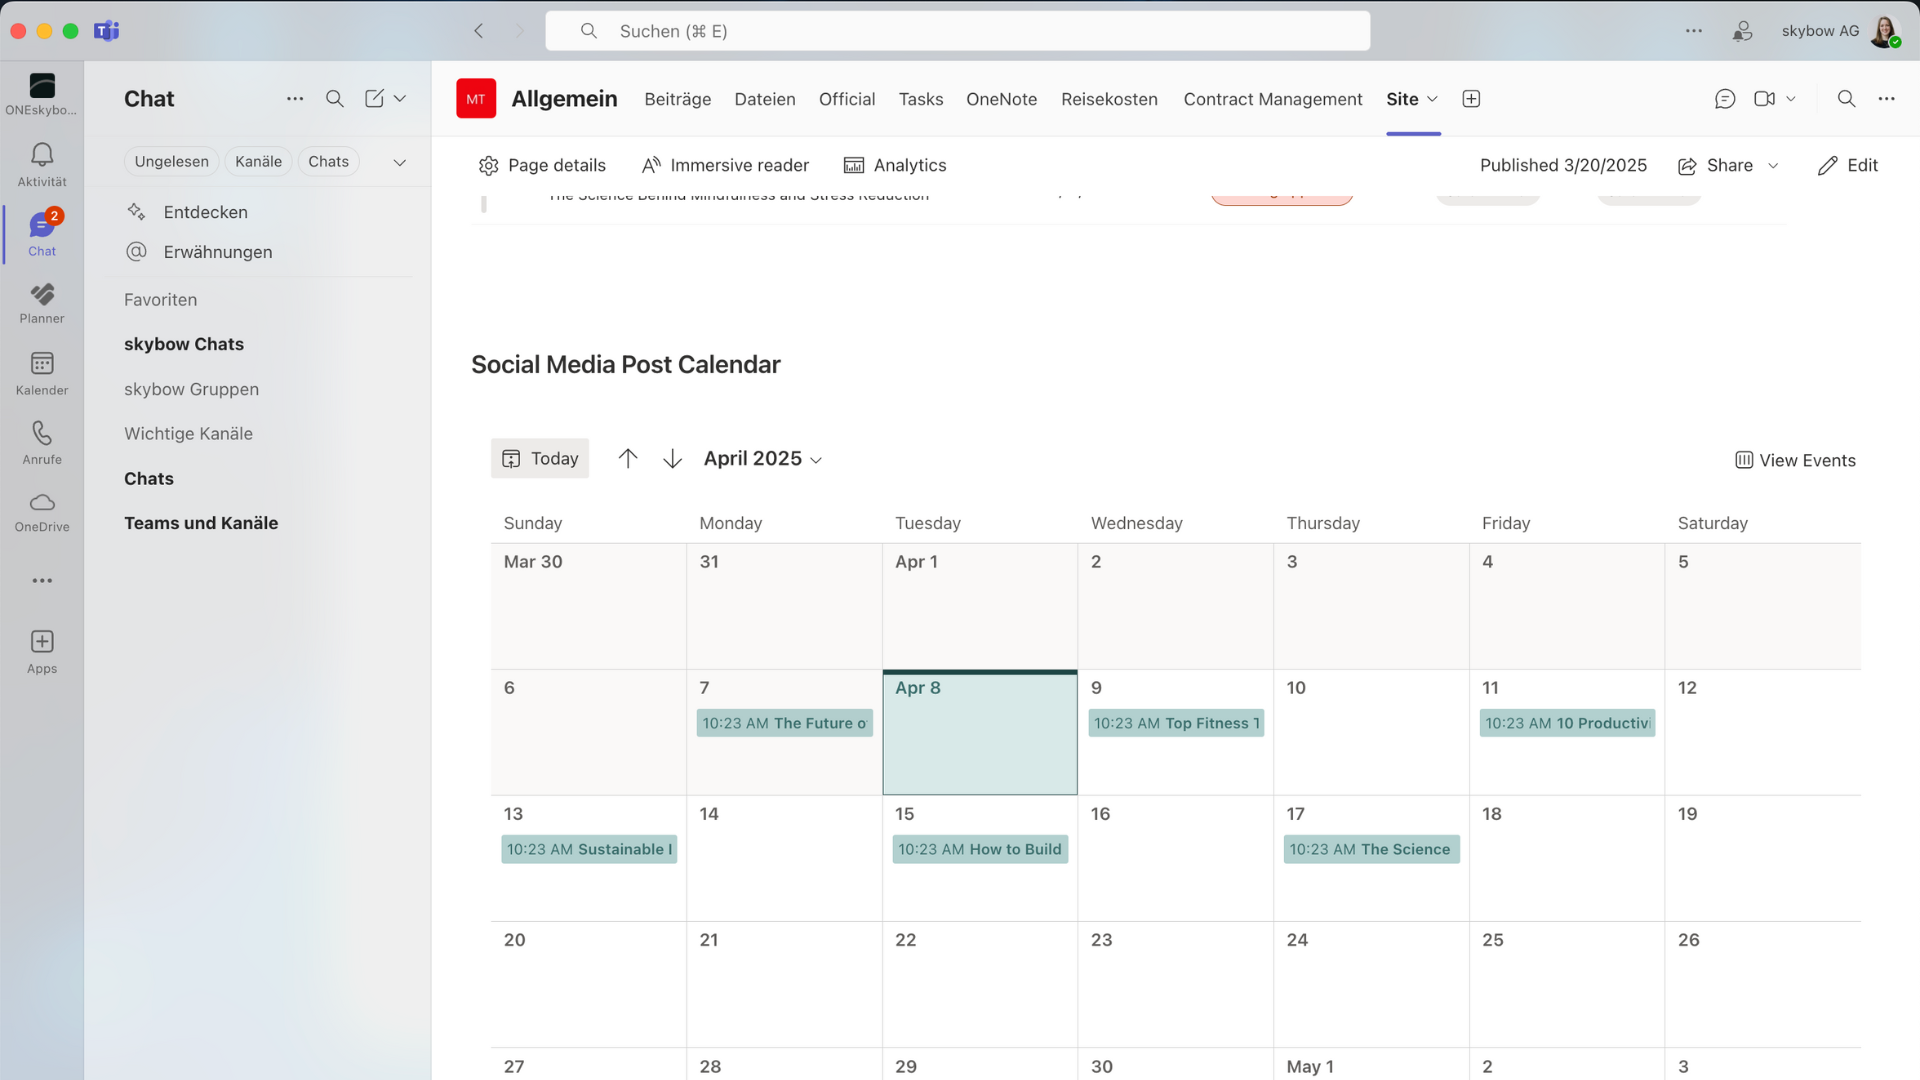The height and width of the screenshot is (1080, 1920).
Task: Open the 'Top Fitness' event on April 9
Action: click(1176, 723)
